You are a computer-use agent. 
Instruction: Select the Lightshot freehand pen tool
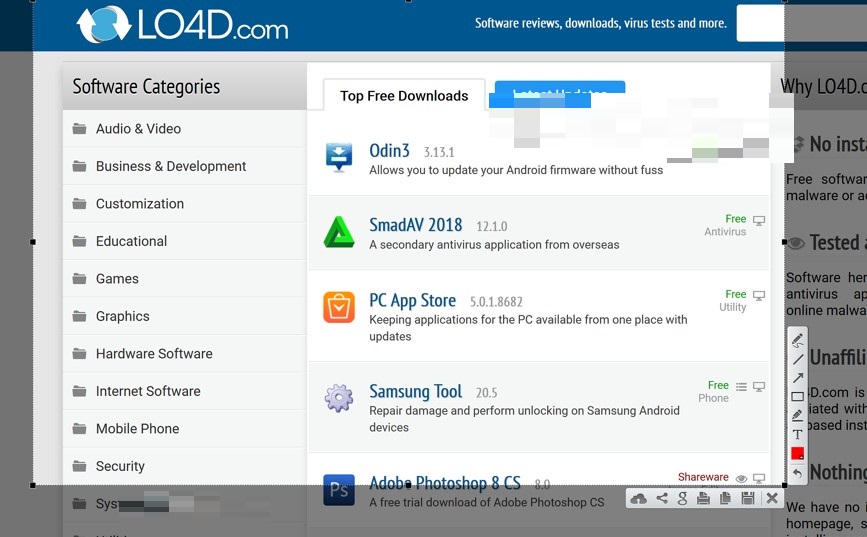(x=797, y=340)
